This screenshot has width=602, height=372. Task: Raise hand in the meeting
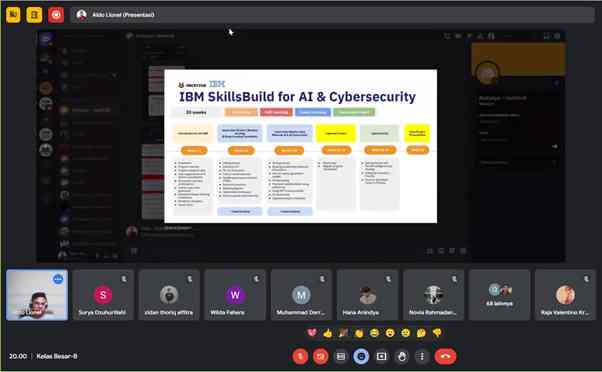coord(402,357)
